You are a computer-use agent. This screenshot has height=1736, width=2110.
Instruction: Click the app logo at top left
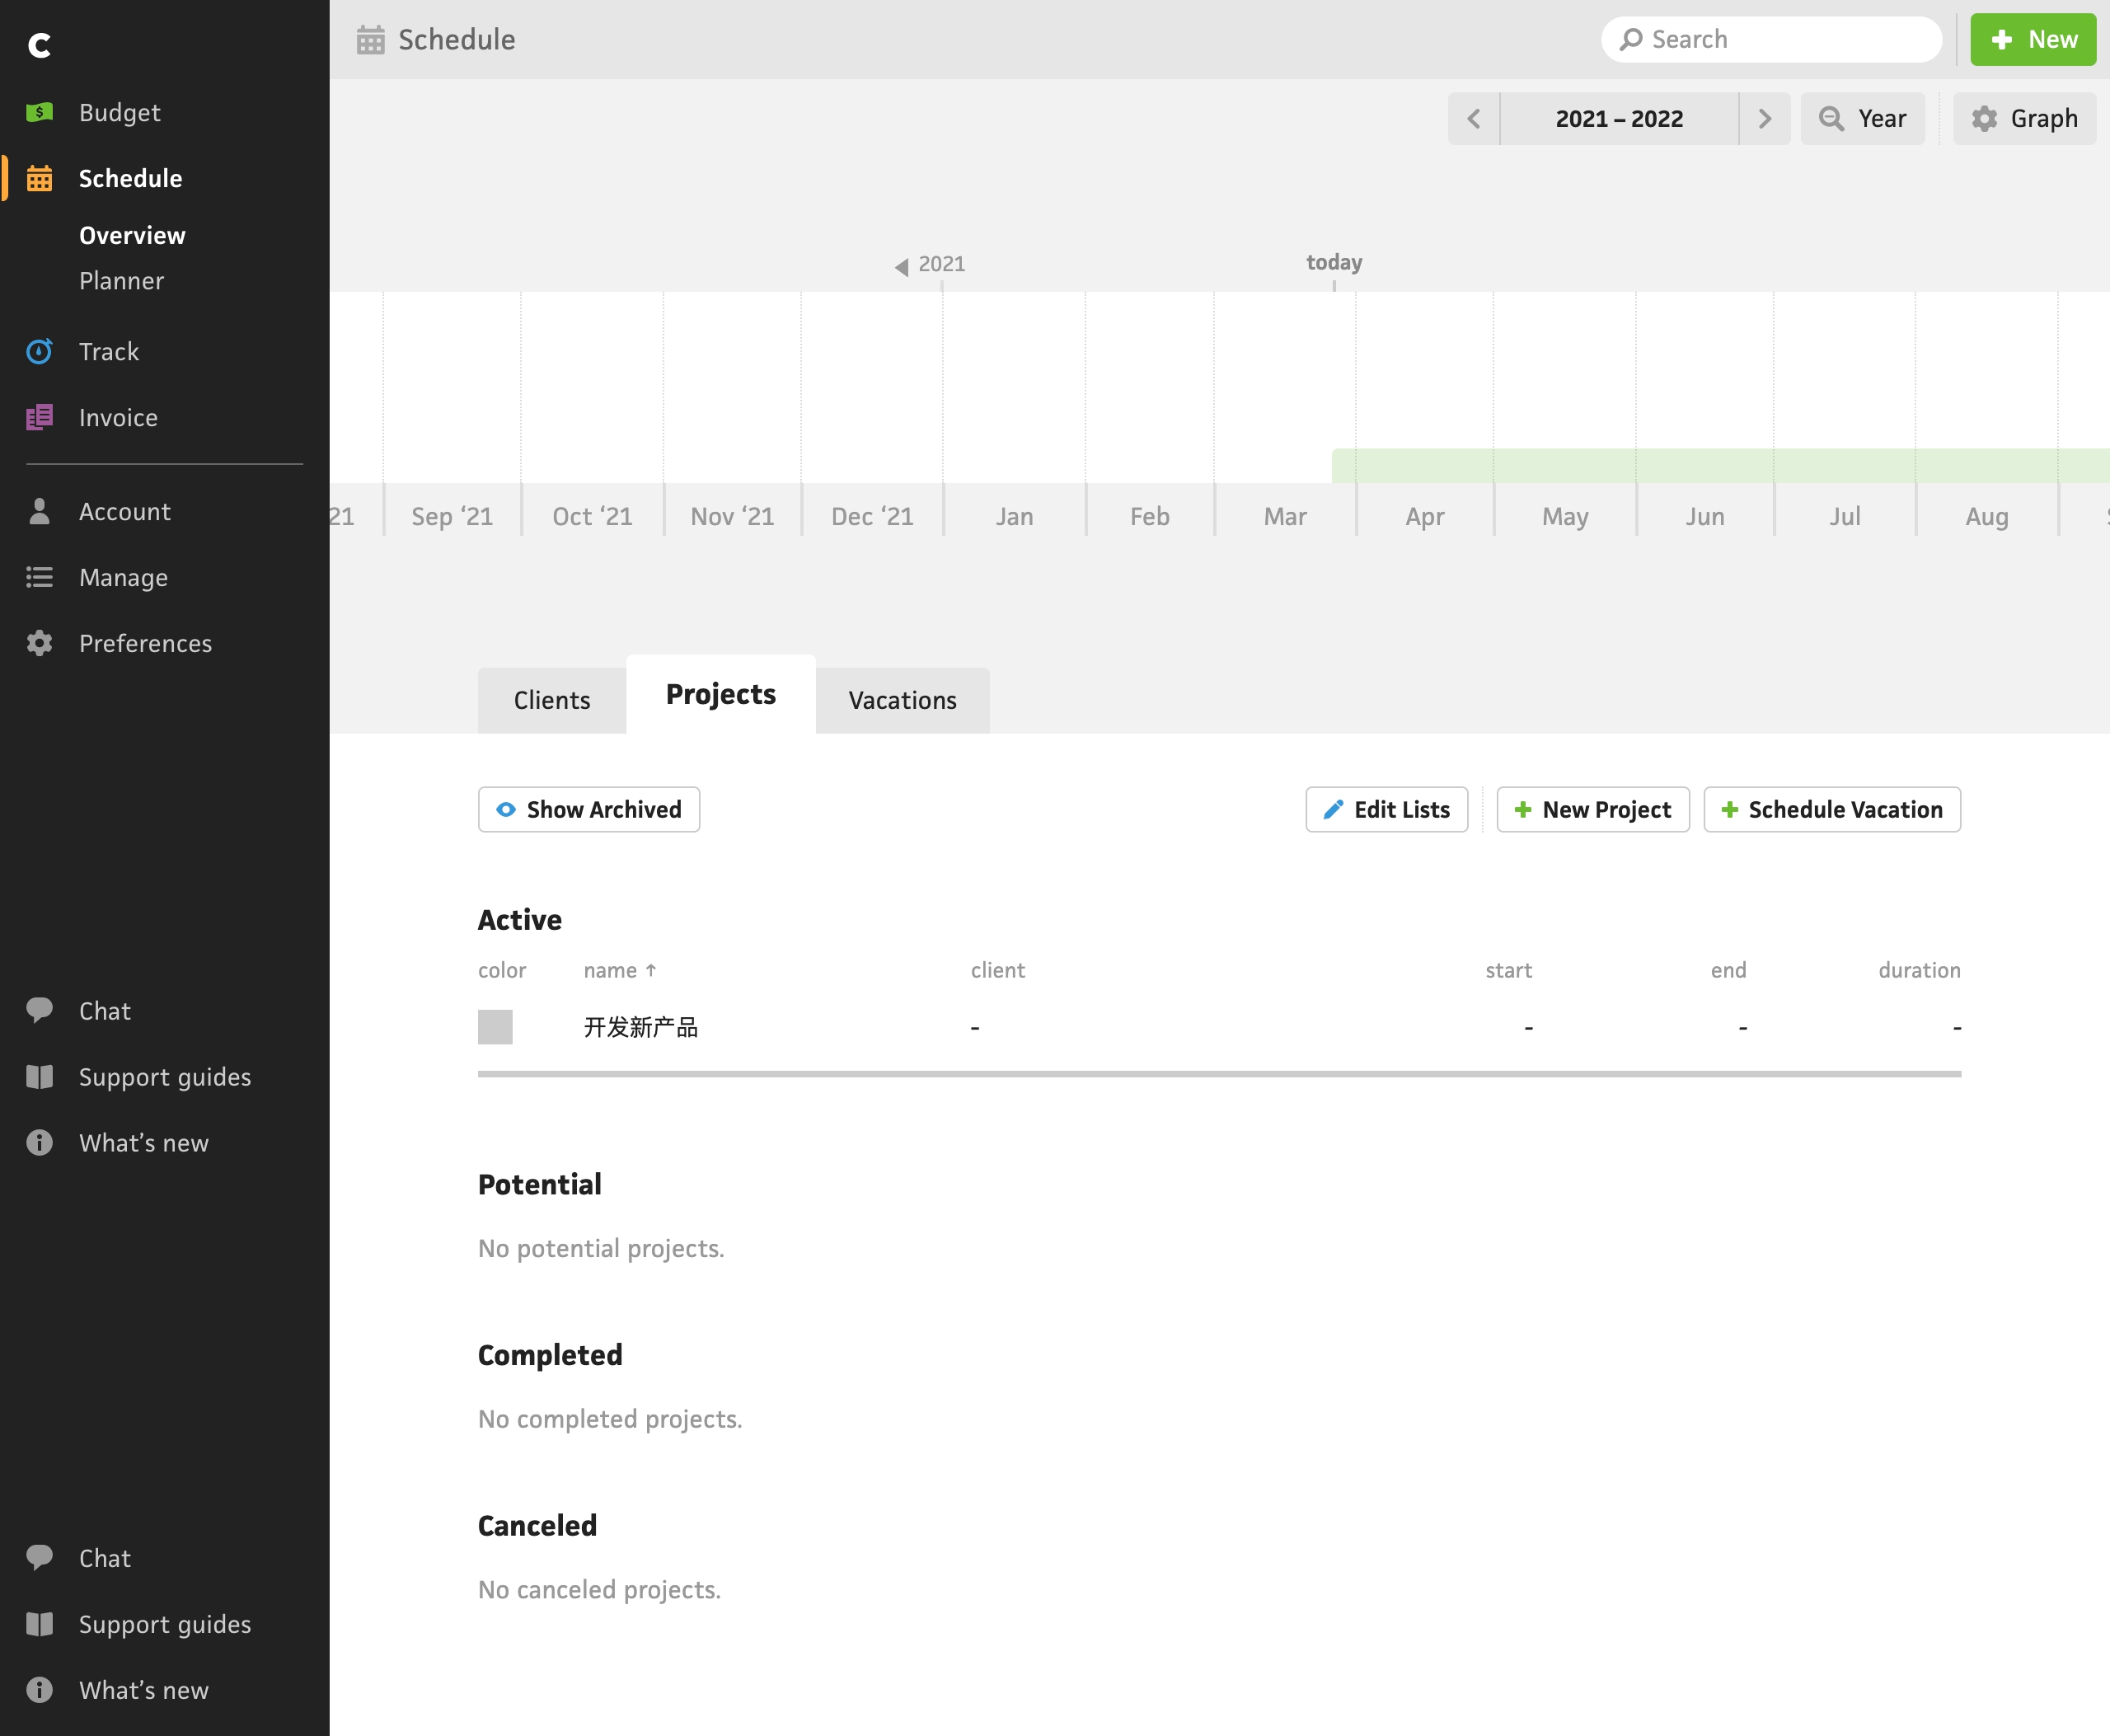[40, 45]
